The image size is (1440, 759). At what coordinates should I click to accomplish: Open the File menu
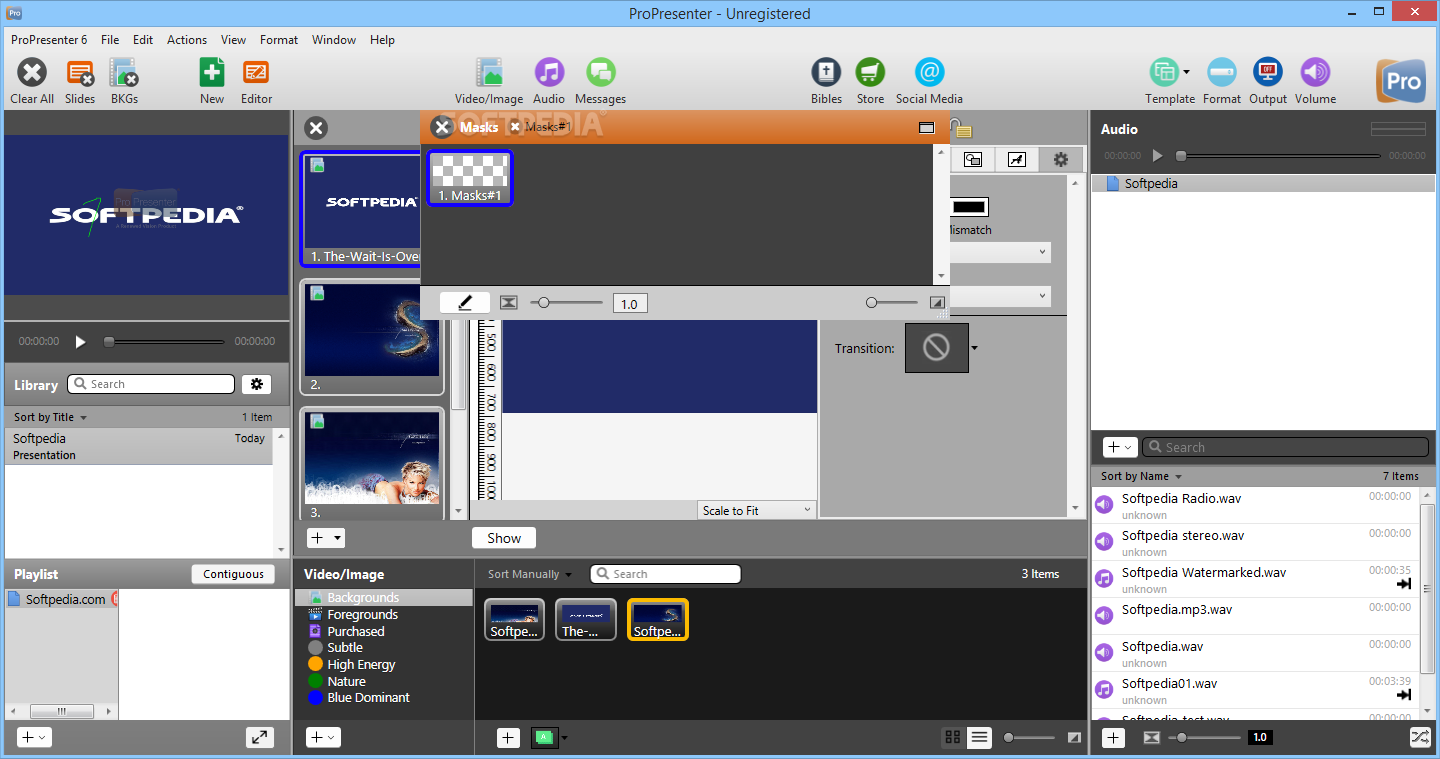[110, 40]
